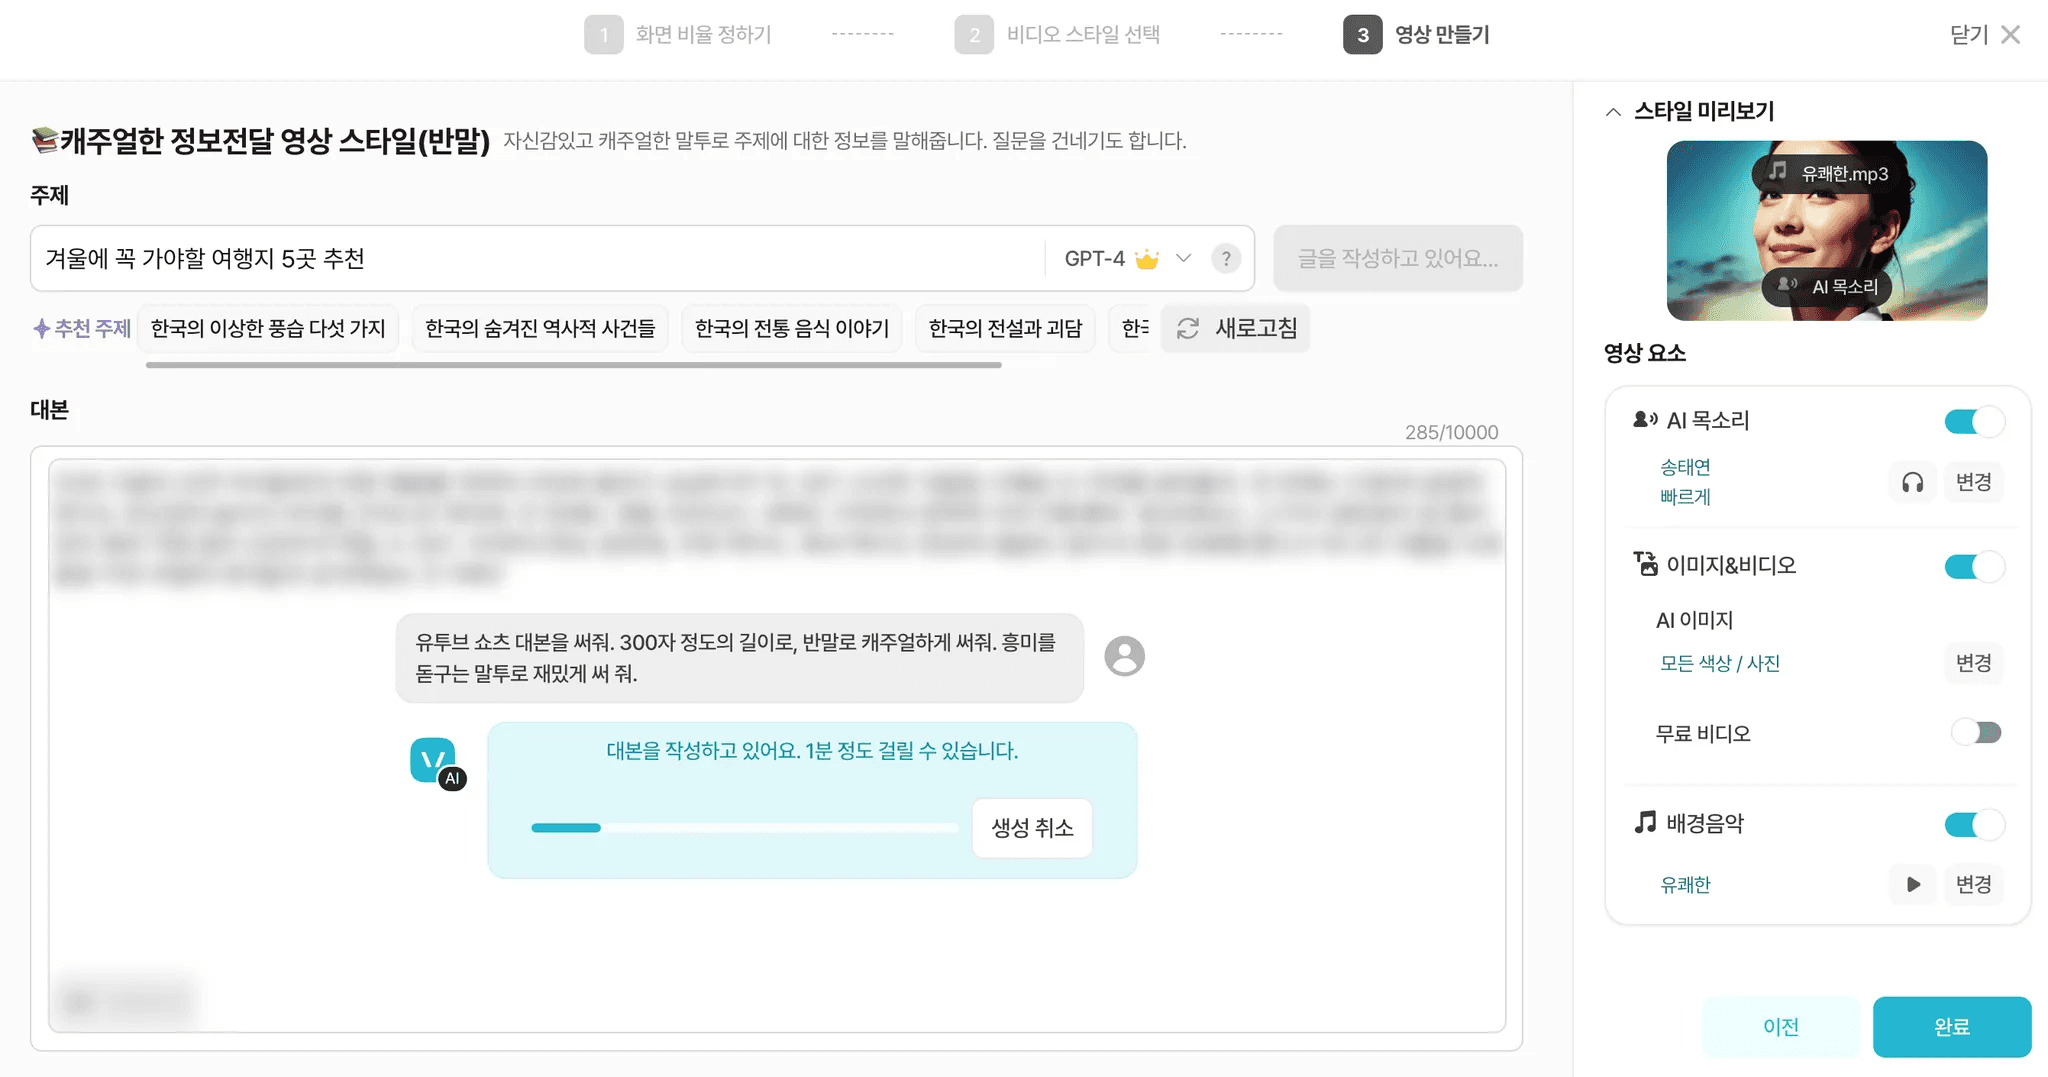
Task: Preview the AI voice with headphones icon
Action: (x=1914, y=482)
